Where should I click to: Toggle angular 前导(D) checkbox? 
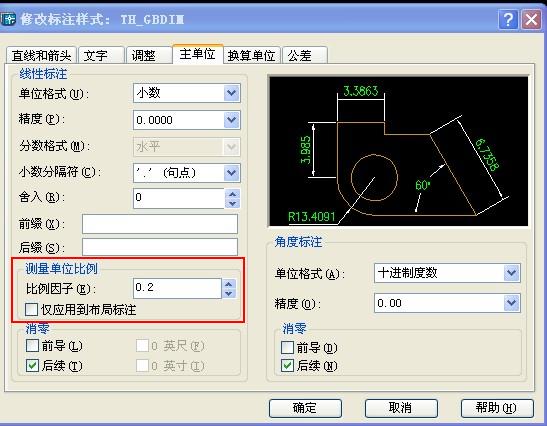[287, 347]
